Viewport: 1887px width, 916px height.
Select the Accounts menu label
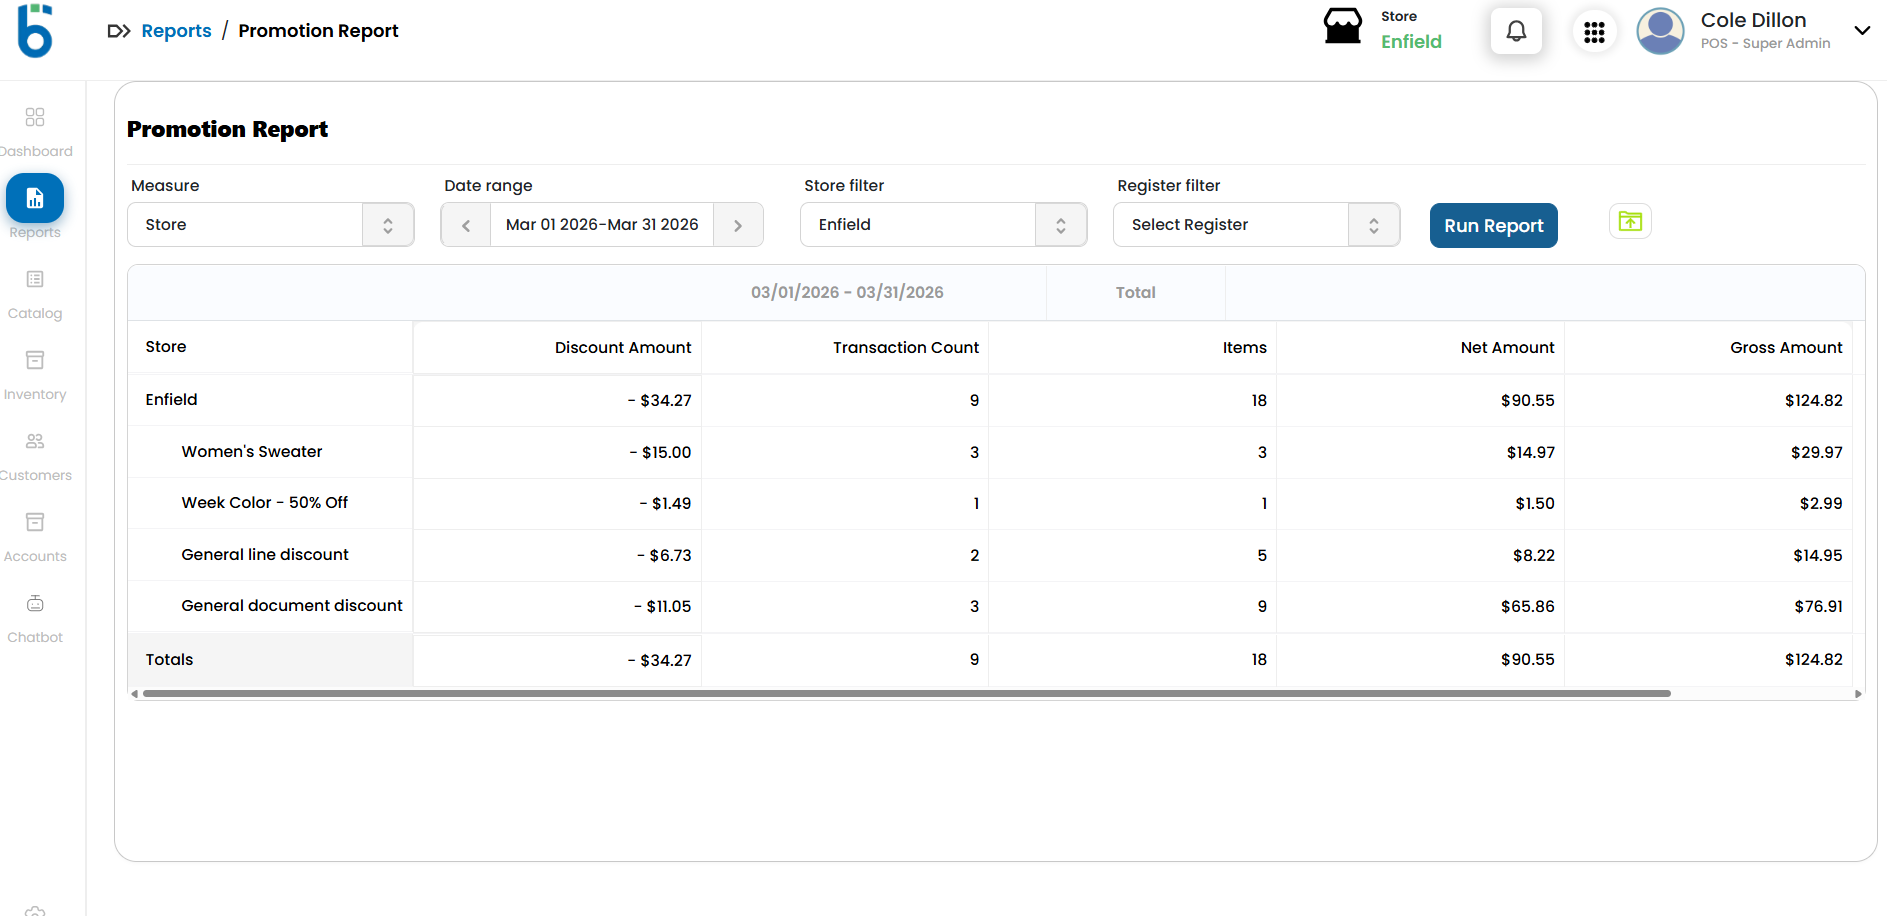(x=35, y=556)
